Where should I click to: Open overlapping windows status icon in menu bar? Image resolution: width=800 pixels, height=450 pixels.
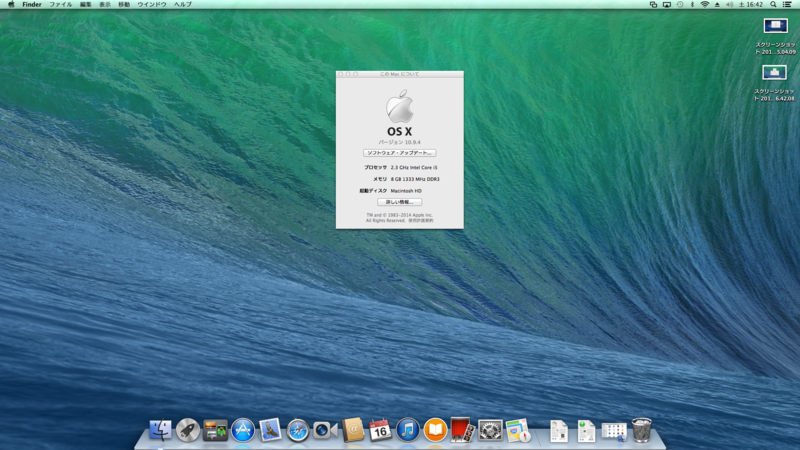[x=653, y=5]
